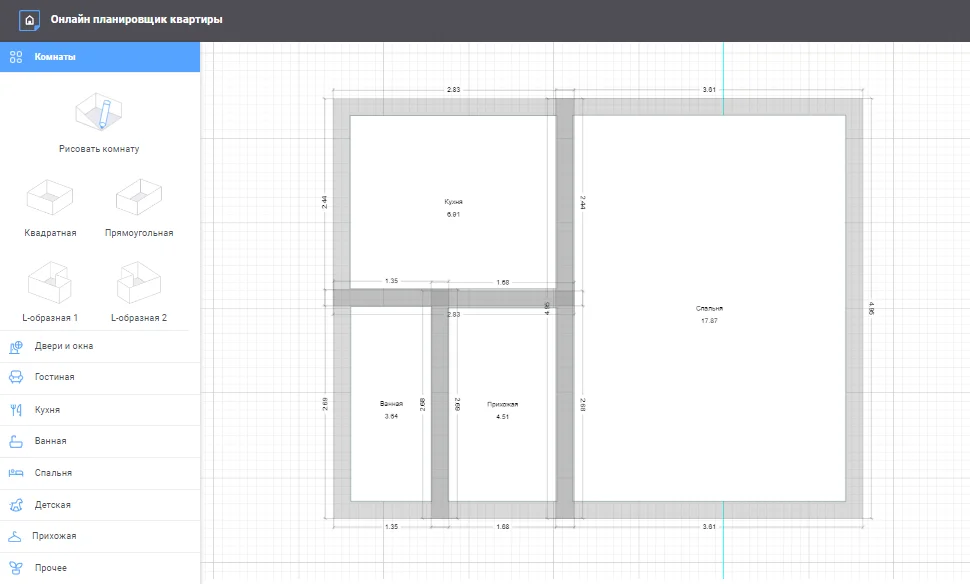Click the cutlery icon beside Кухня
This screenshot has height=584, width=970.
click(x=16, y=409)
